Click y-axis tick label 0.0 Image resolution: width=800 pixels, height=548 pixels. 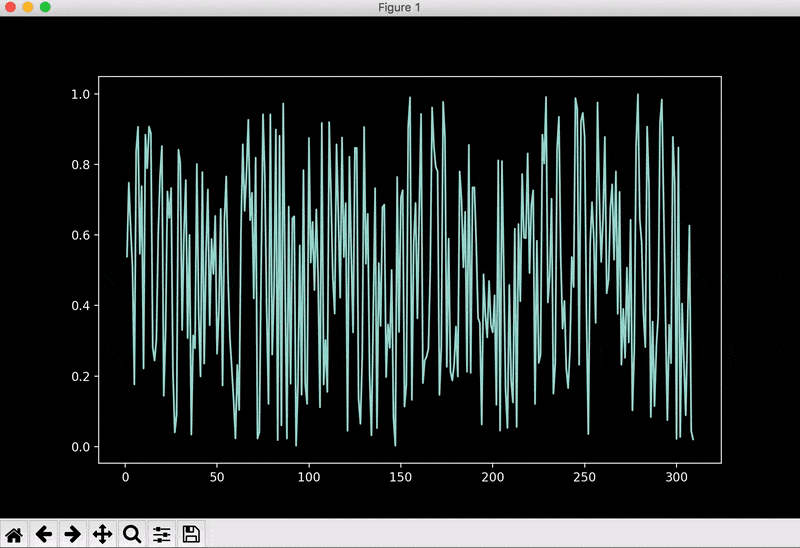point(80,447)
